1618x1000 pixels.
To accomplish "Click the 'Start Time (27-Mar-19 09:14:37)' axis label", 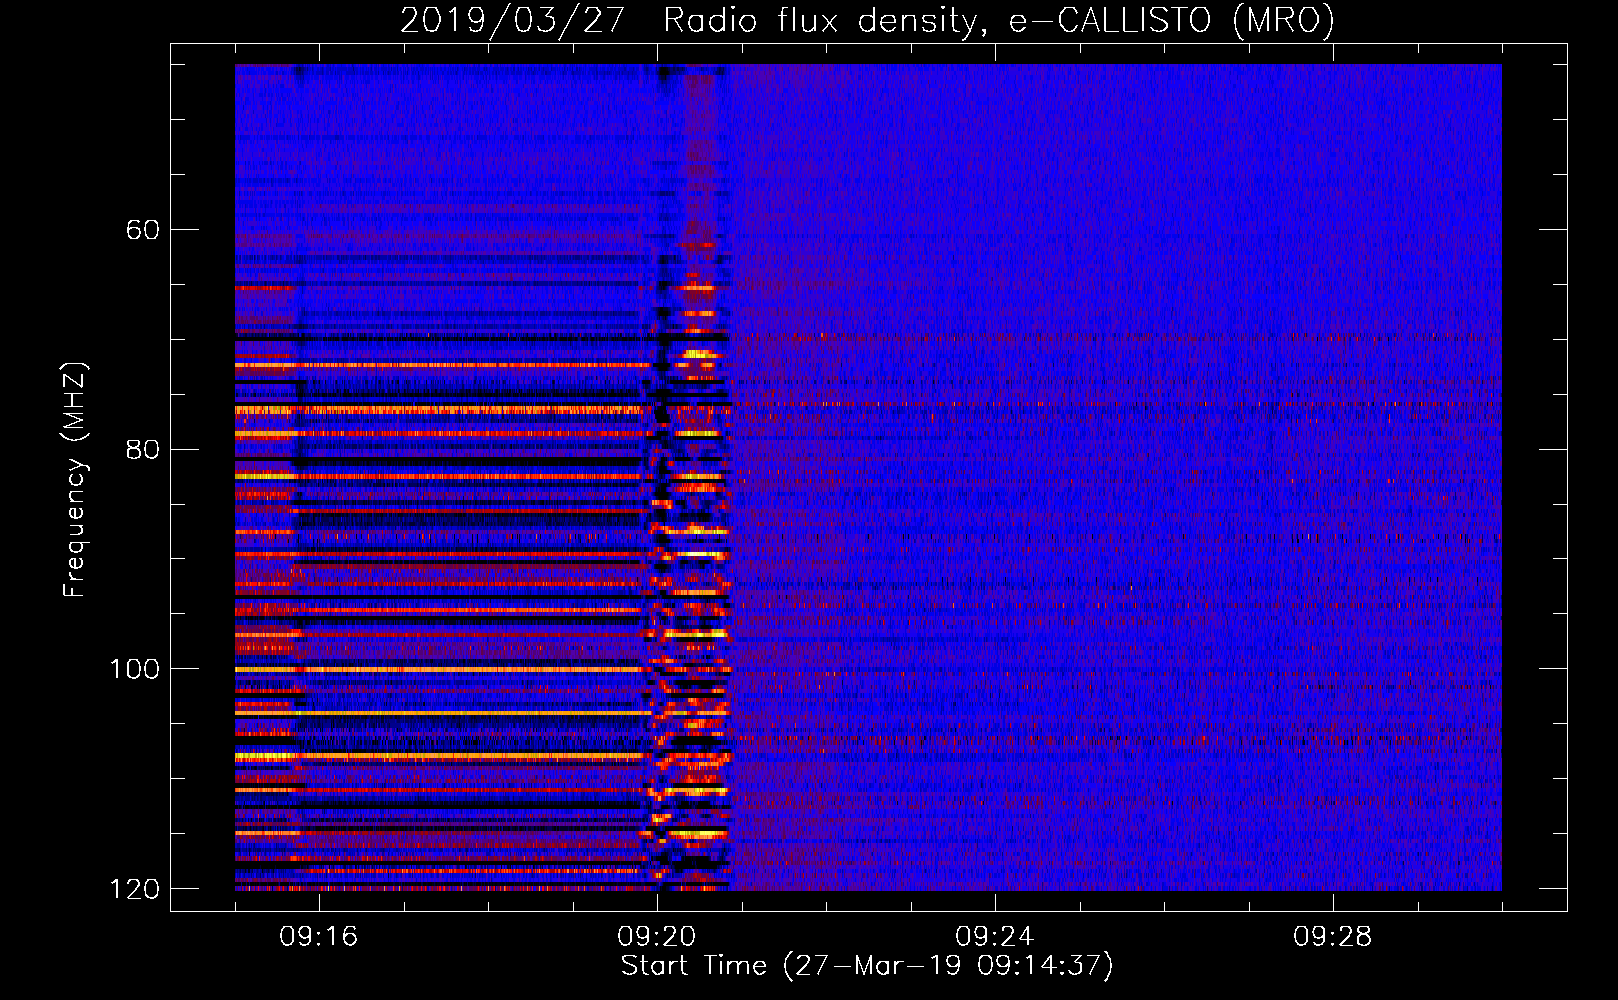I will click(x=867, y=966).
